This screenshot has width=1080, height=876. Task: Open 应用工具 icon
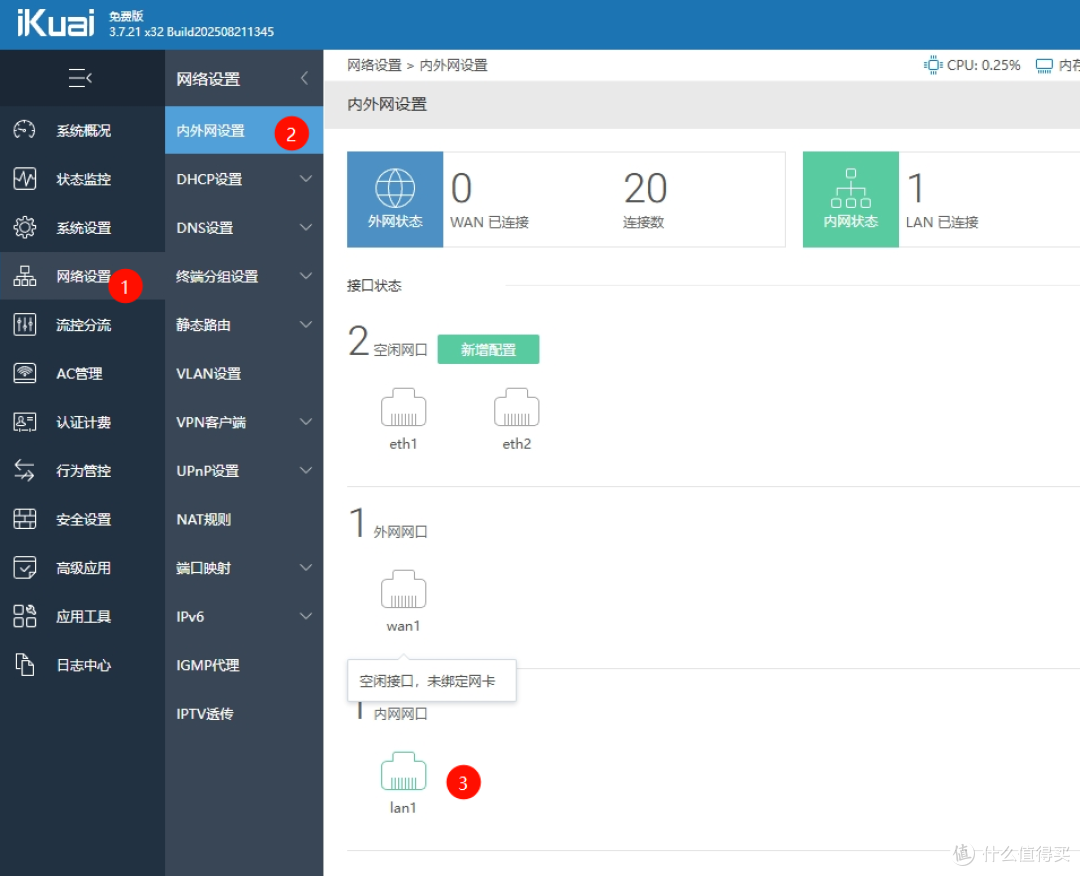pyautogui.click(x=25, y=616)
